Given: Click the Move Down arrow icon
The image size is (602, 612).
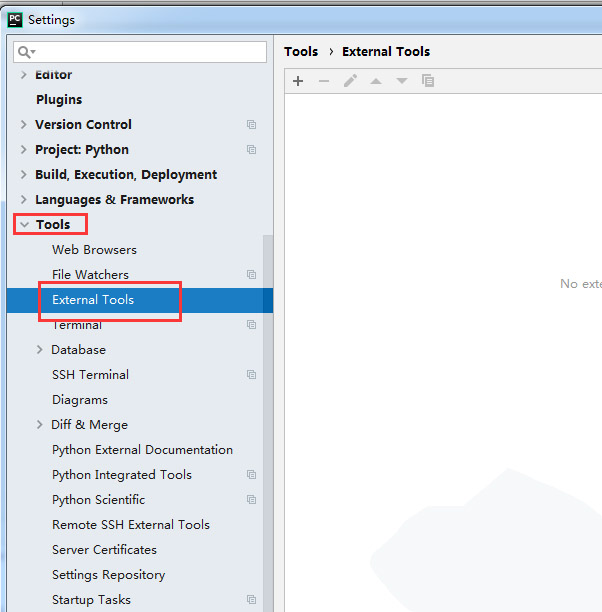Looking at the screenshot, I should [x=402, y=81].
